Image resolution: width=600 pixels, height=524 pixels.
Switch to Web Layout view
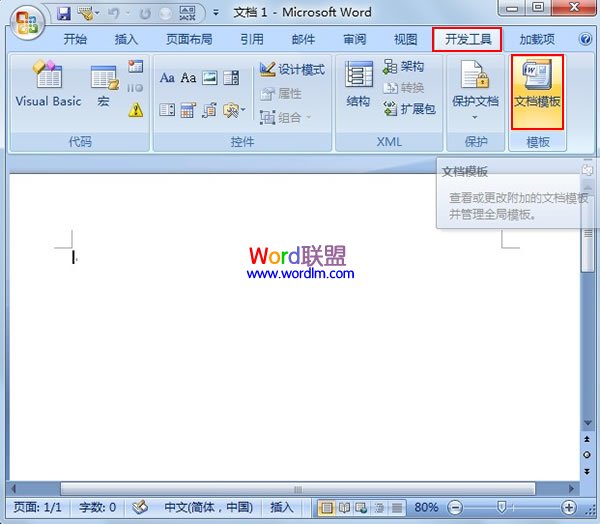361,508
